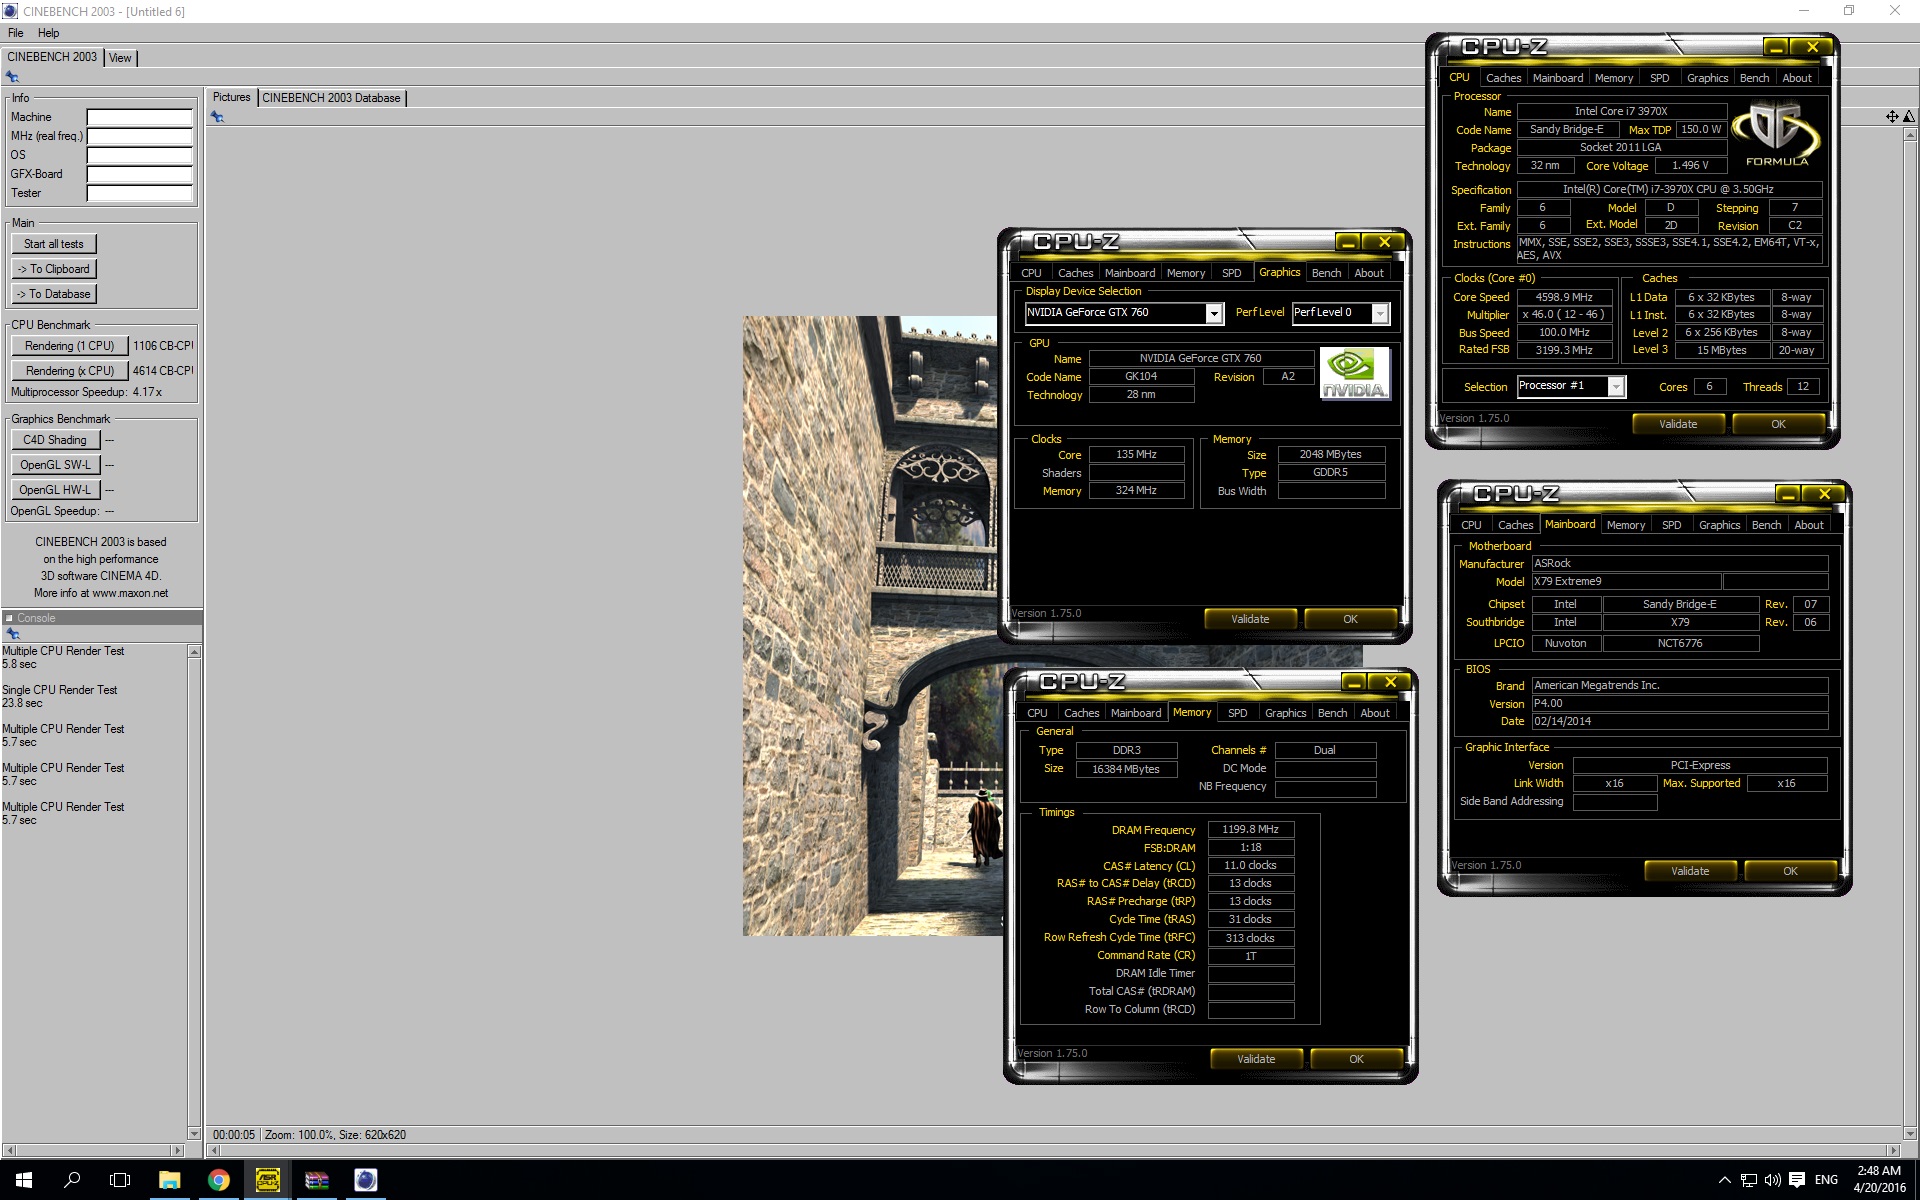Click the pin icon under Pictures tab
The image size is (1920, 1200).
pos(217,117)
